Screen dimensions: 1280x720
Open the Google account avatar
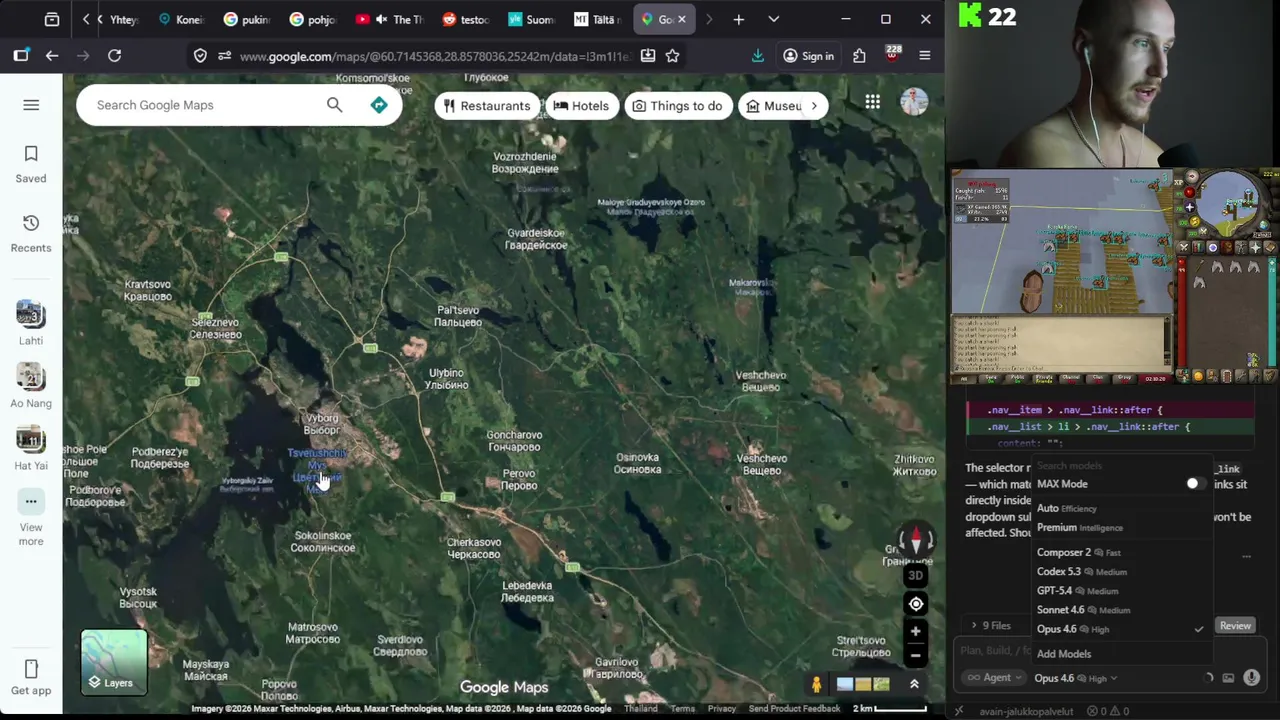914,102
